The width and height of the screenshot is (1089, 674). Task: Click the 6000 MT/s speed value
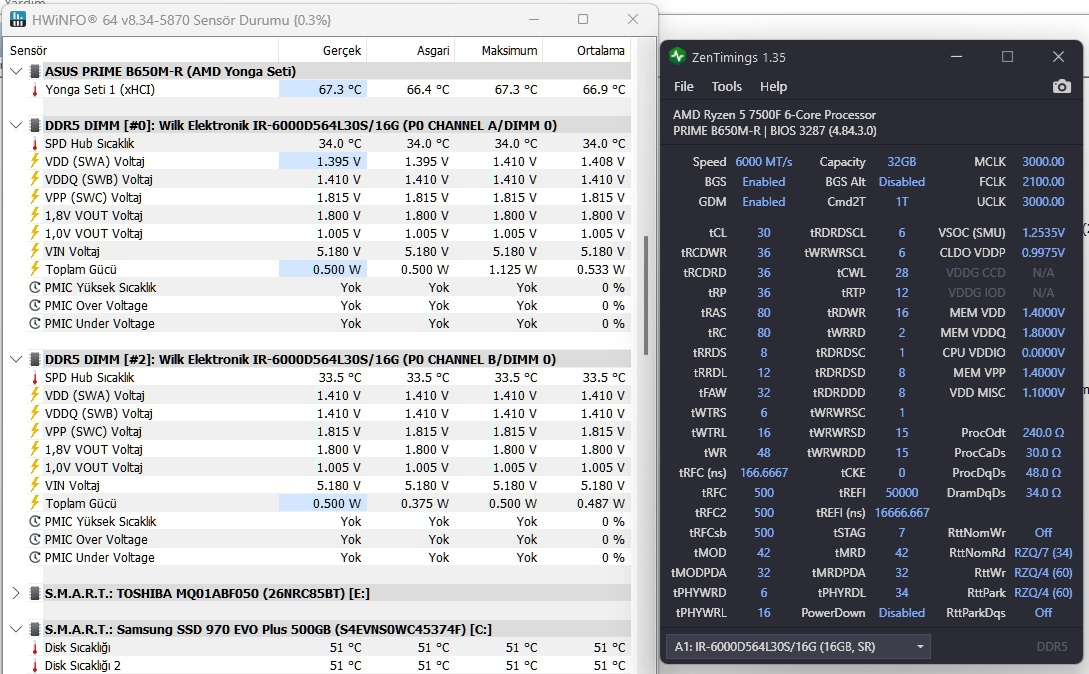(764, 162)
